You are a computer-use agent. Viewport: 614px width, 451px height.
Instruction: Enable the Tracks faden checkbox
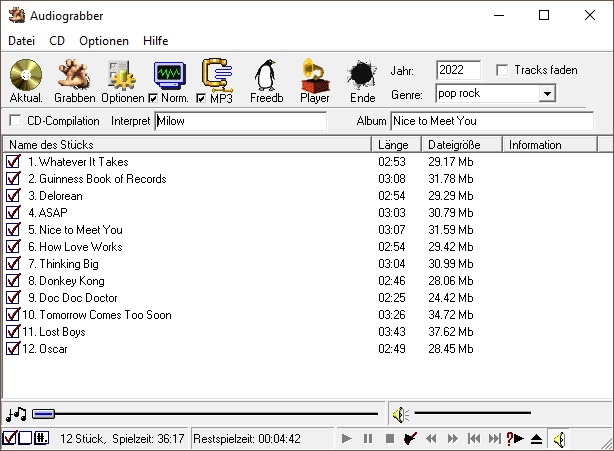coord(502,70)
